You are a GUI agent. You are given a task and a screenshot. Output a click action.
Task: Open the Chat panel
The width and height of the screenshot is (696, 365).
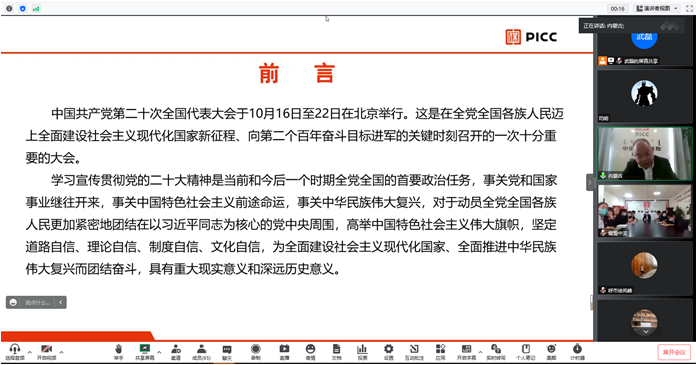[x=227, y=352]
